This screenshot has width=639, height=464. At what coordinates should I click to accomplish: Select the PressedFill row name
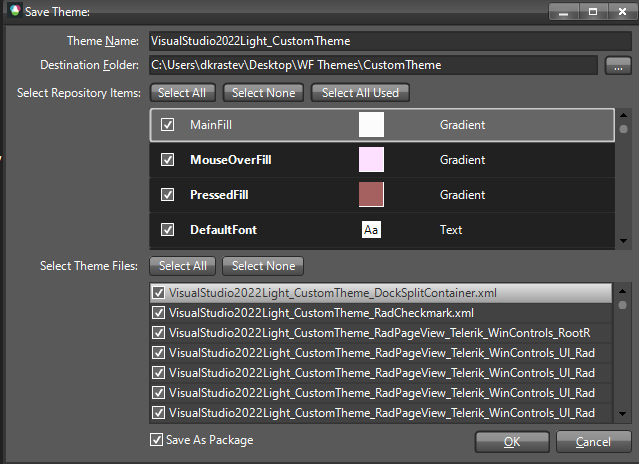tap(219, 195)
